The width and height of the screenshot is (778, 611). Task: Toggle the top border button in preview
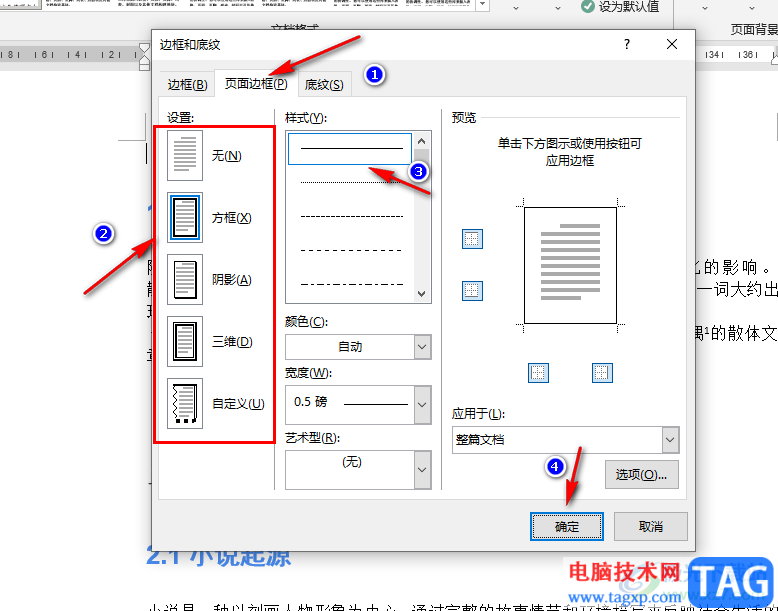(472, 239)
